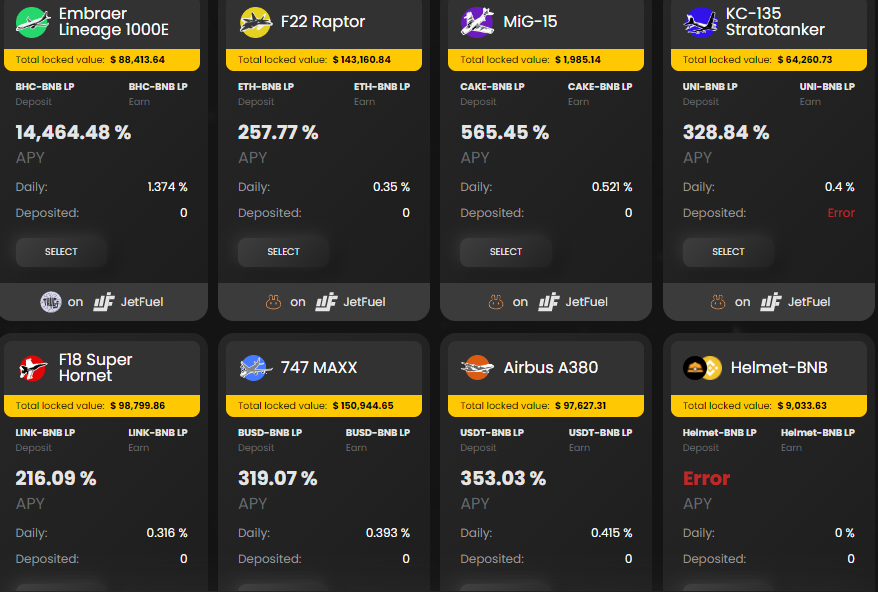Click the 319.07 % APY value
Viewport: 878px width, 592px height.
278,479
